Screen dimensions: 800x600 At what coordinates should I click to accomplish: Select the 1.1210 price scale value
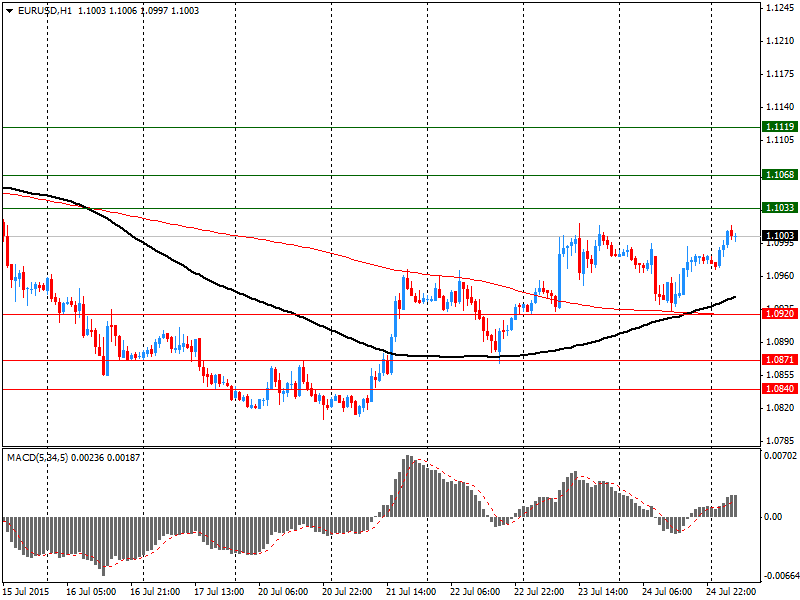pos(781,41)
